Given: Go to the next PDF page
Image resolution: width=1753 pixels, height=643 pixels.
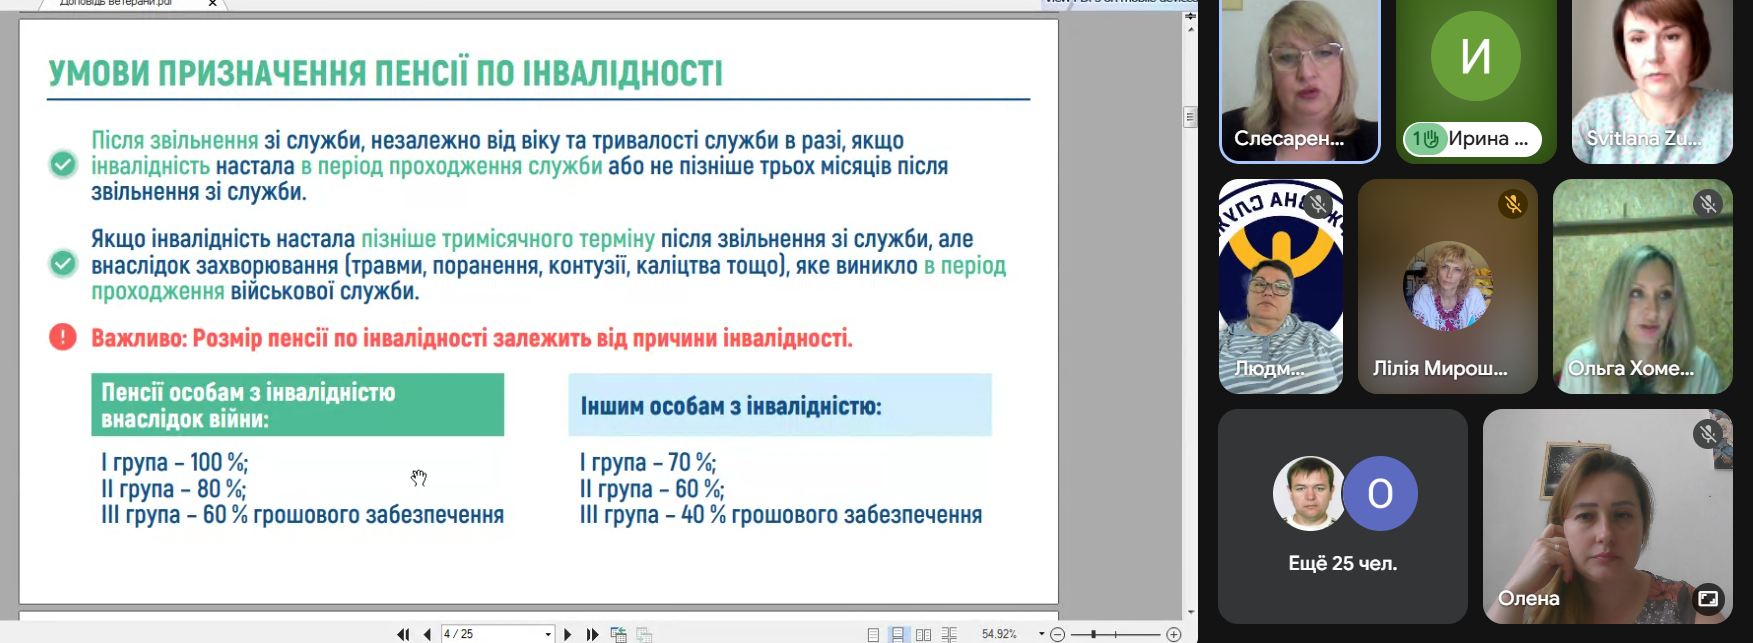Looking at the screenshot, I should click(x=568, y=634).
